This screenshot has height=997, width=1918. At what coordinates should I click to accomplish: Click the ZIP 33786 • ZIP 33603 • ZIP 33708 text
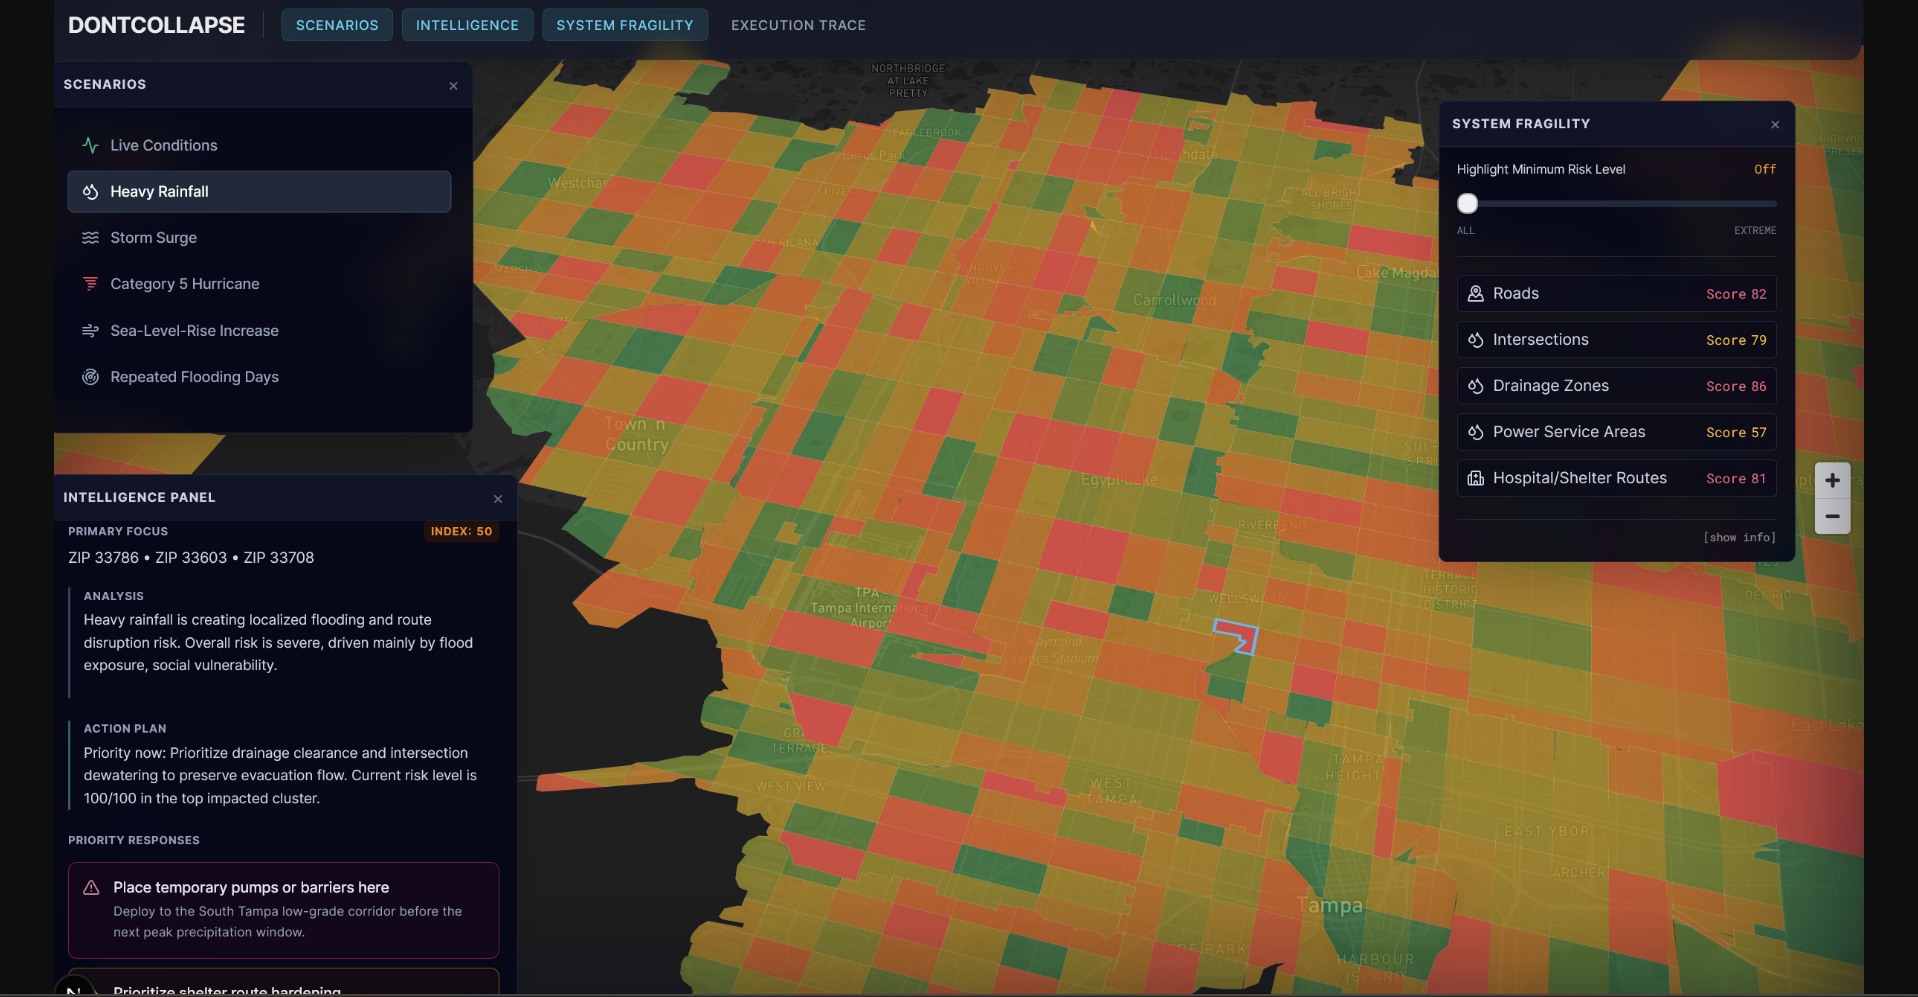pos(191,558)
